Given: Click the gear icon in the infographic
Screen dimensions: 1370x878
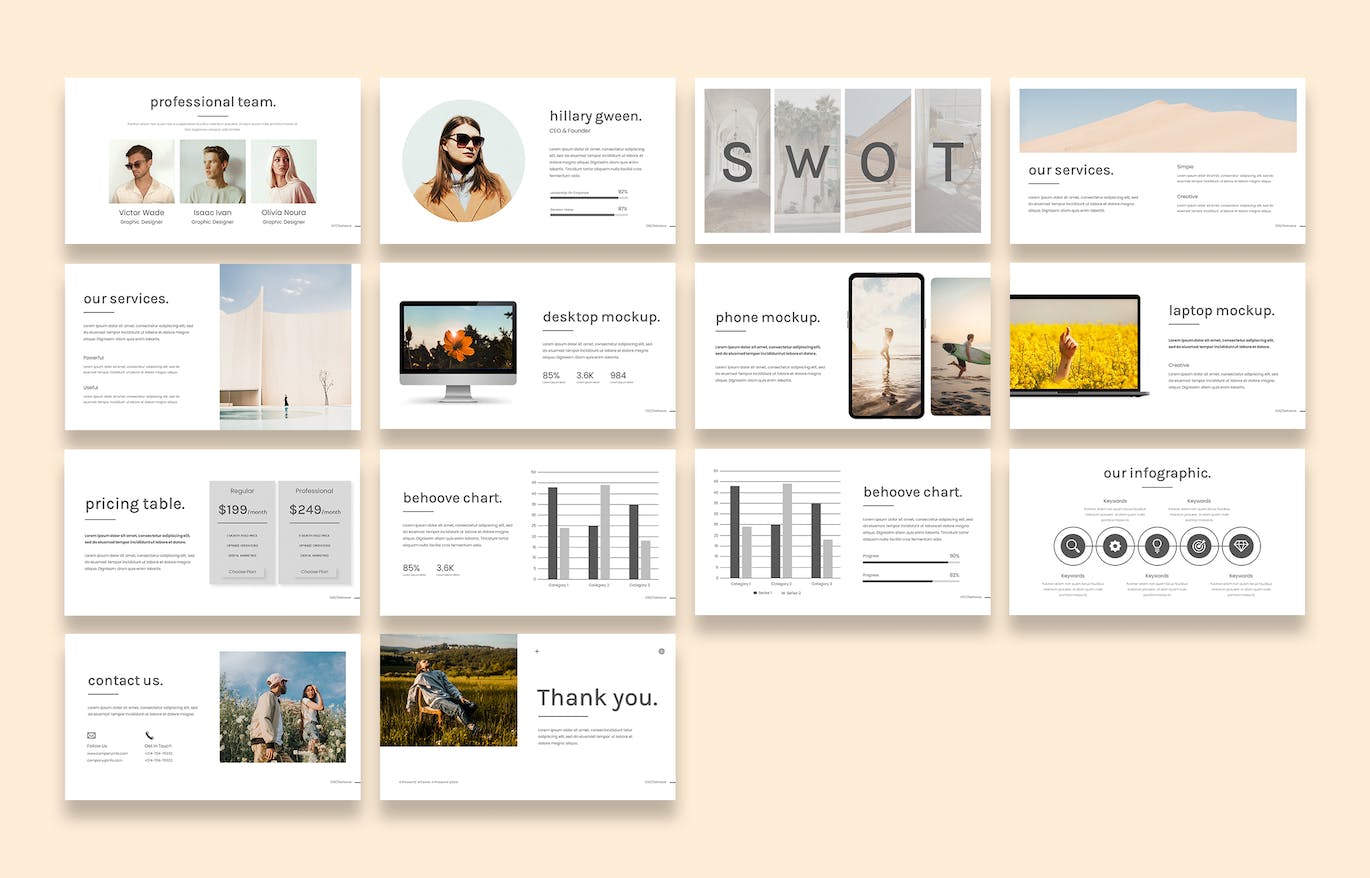Looking at the screenshot, I should [x=1115, y=546].
